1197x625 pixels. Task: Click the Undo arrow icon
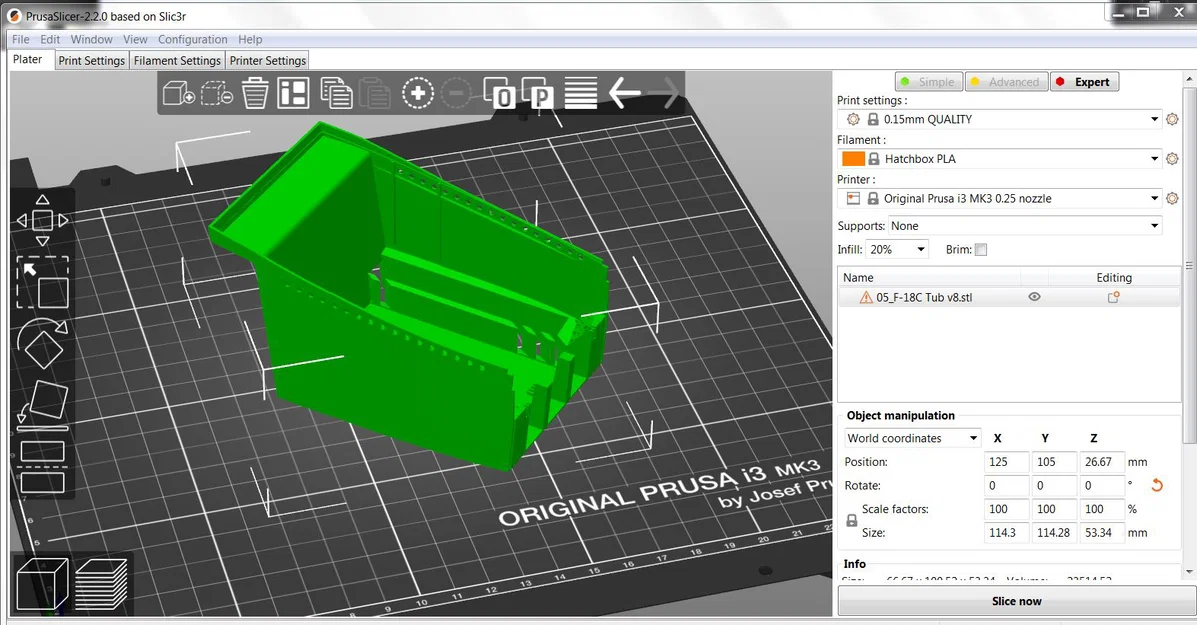tap(624, 93)
